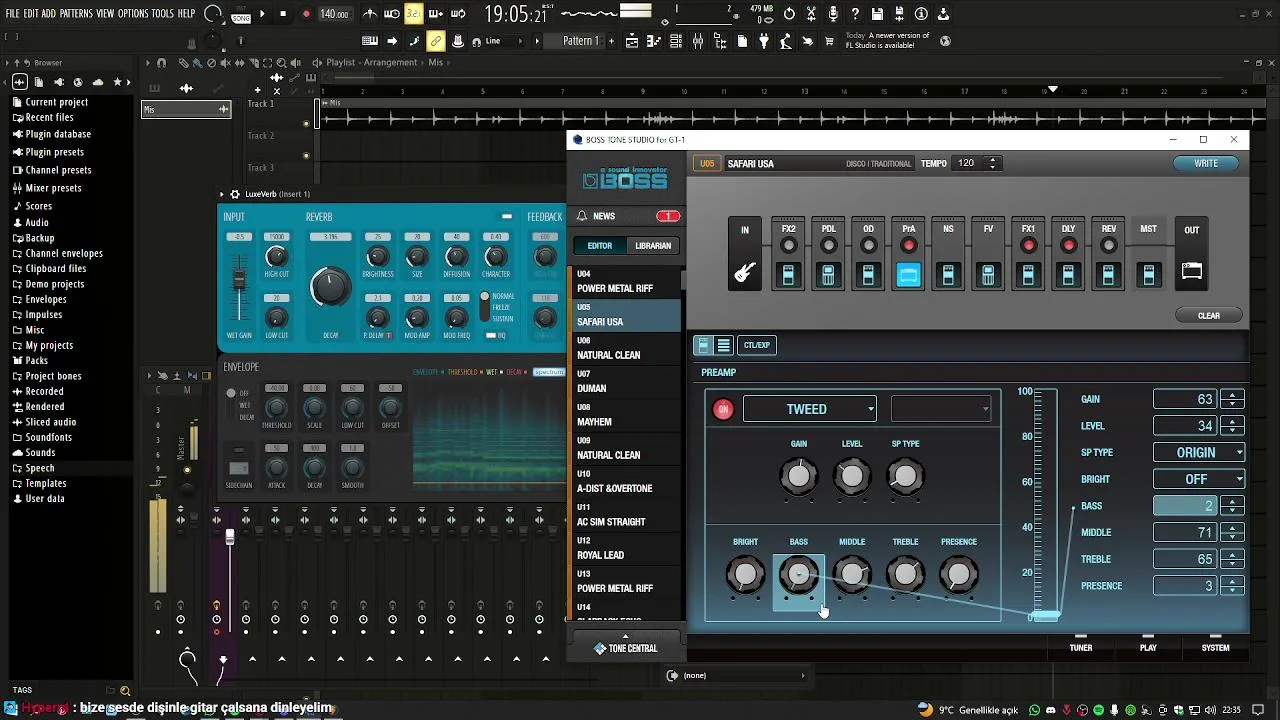Click the CLEAR button
The width and height of the screenshot is (1280, 720).
pyautogui.click(x=1209, y=316)
